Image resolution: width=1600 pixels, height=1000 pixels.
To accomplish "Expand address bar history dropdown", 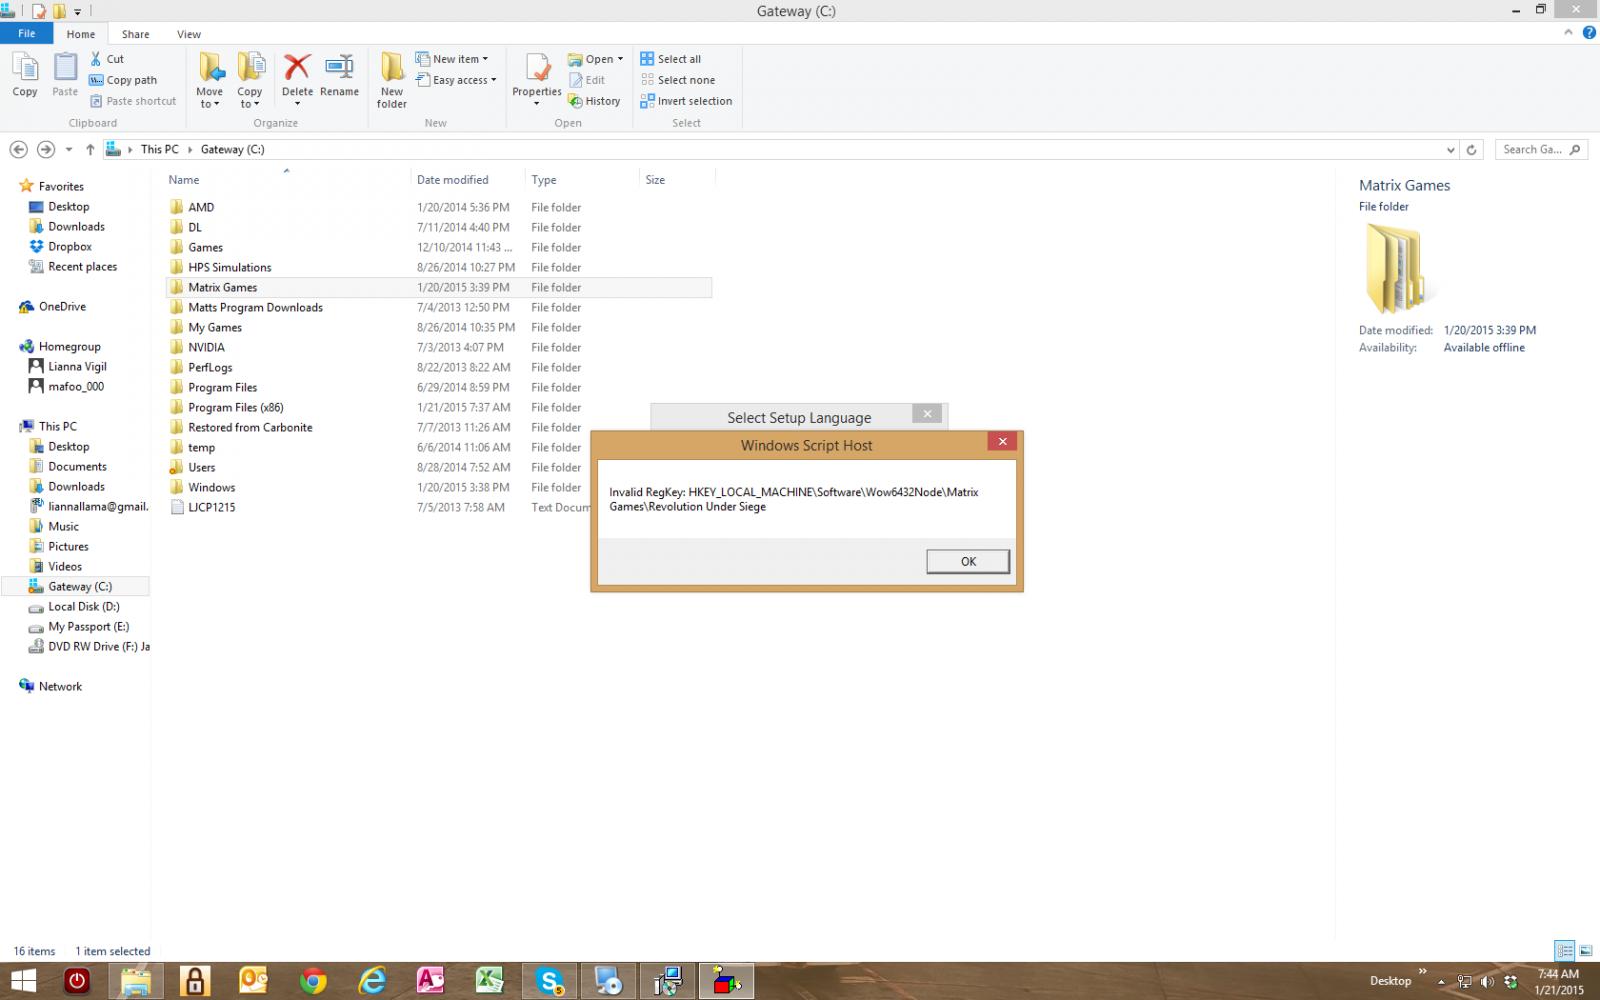I will click(x=1451, y=150).
